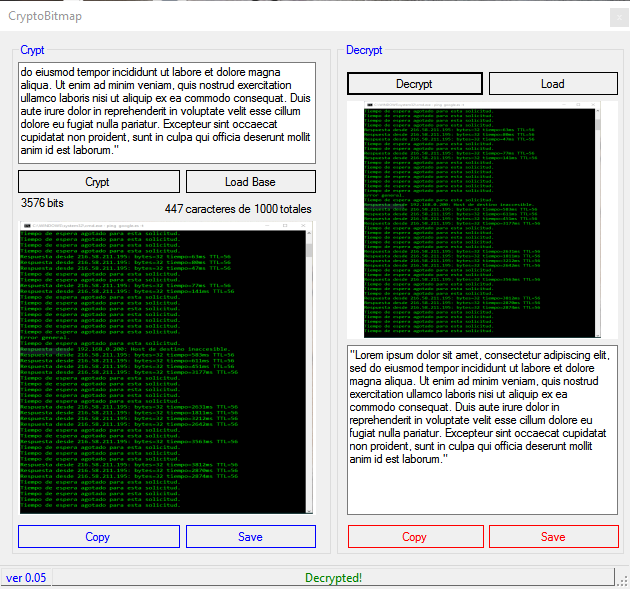Screen dimensions: 630x589
Task: Click the Decrypt button
Action: tap(415, 84)
